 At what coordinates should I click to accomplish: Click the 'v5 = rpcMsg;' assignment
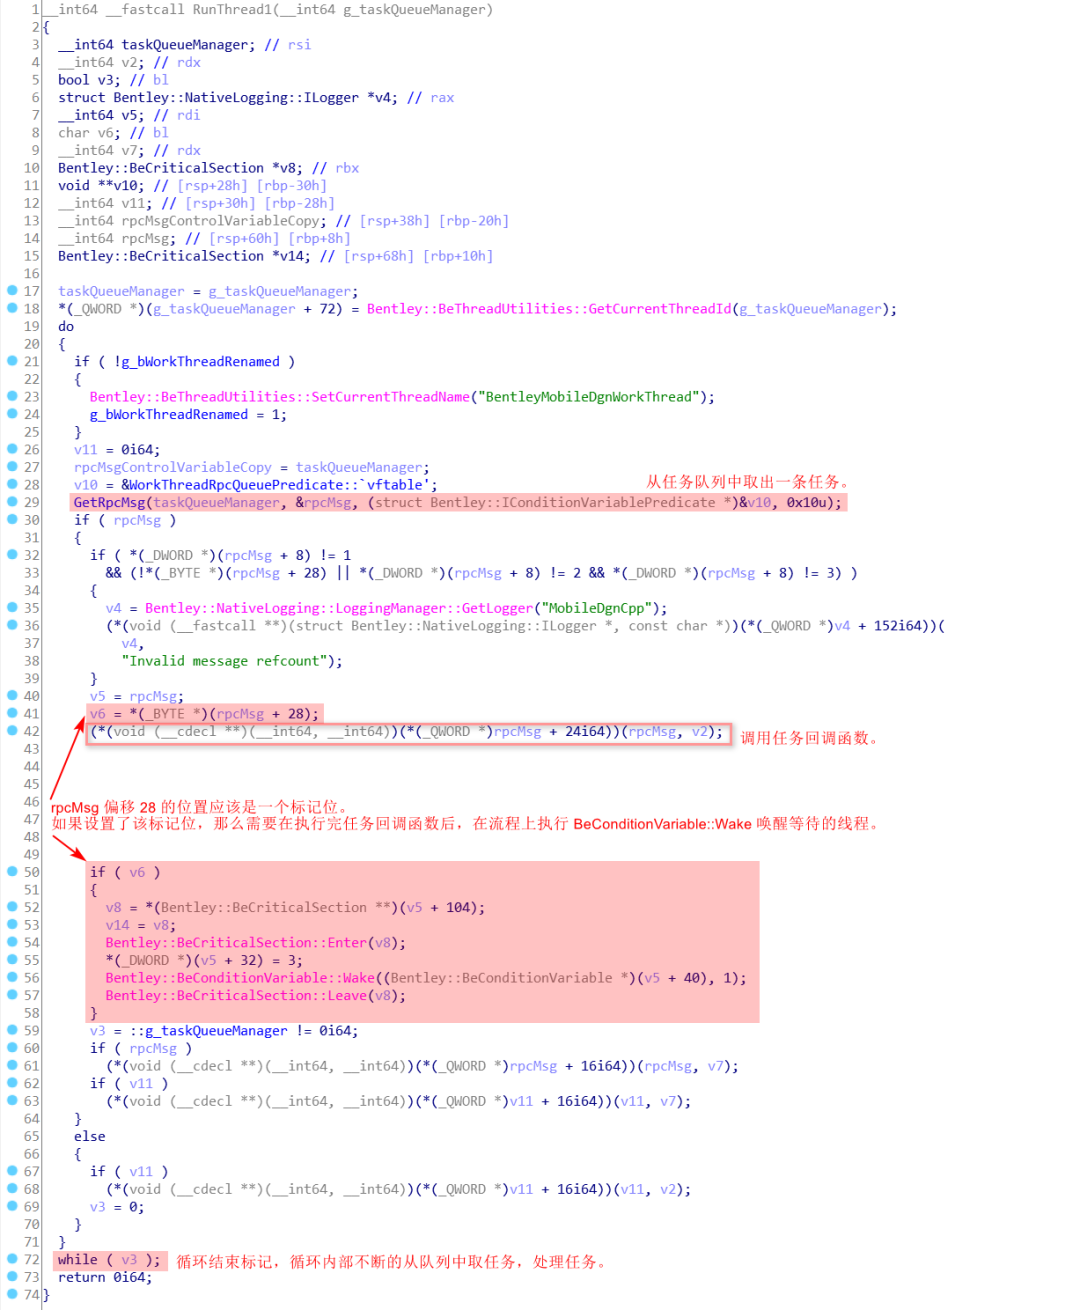137,696
